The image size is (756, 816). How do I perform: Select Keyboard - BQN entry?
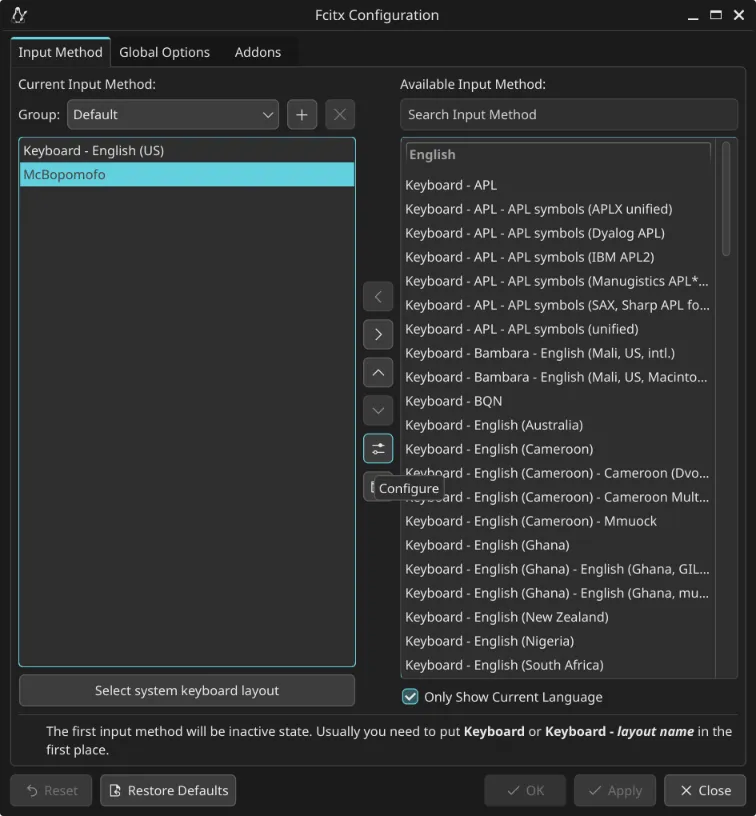coord(558,401)
